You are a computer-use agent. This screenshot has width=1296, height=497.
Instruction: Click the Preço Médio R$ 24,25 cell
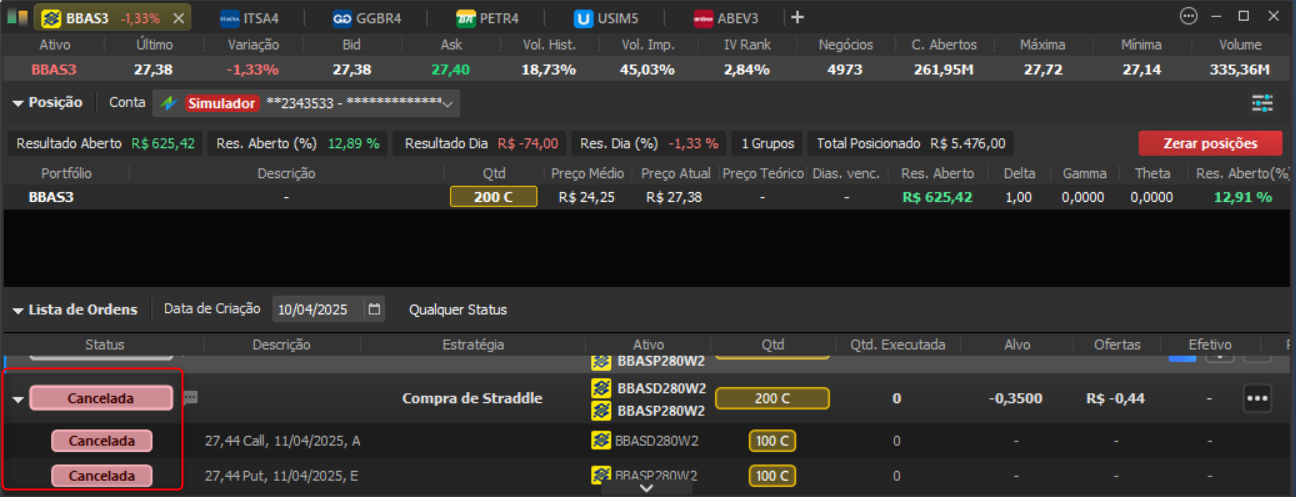(x=586, y=197)
